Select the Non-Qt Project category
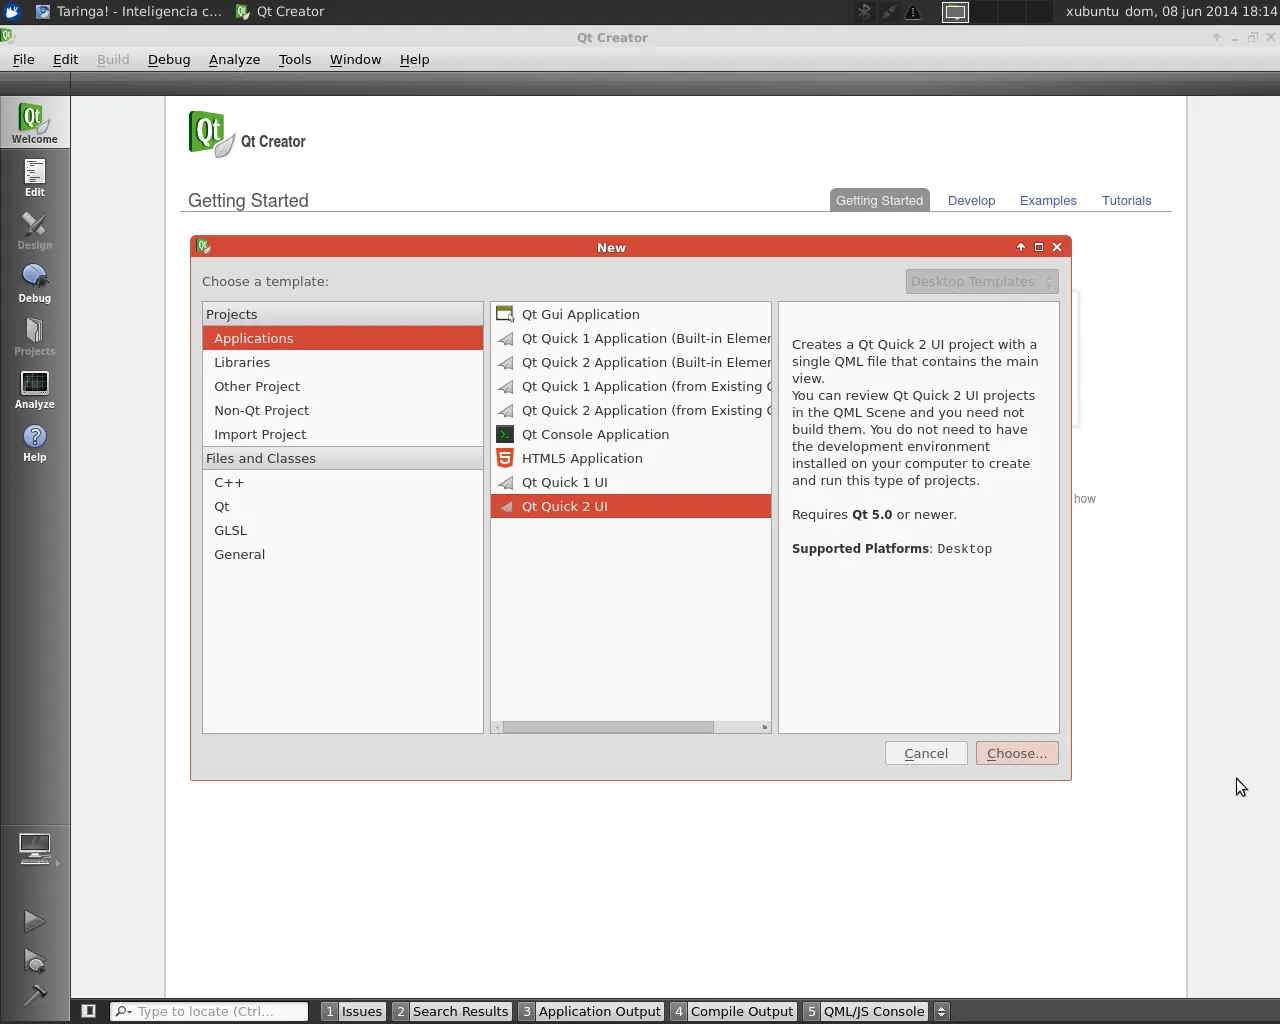 click(343, 410)
